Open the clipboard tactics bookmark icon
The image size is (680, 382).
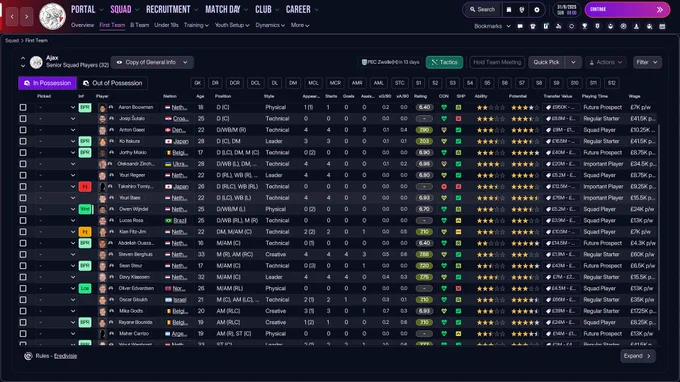tap(546, 26)
